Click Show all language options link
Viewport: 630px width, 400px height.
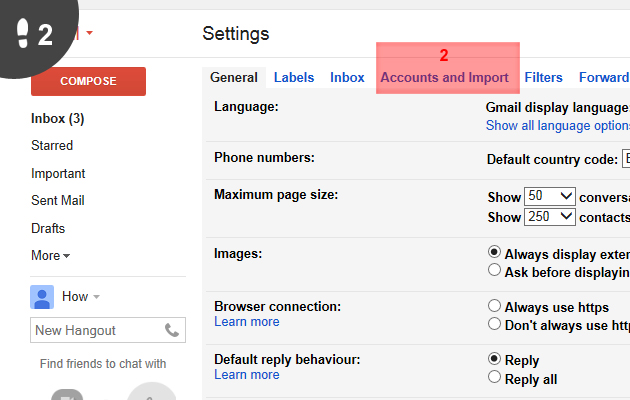(x=558, y=126)
